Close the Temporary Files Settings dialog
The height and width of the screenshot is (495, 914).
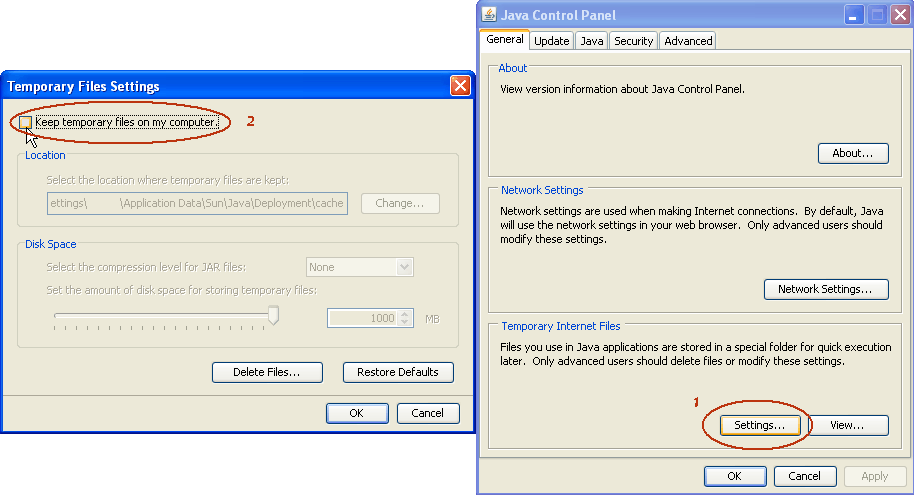coord(460,86)
